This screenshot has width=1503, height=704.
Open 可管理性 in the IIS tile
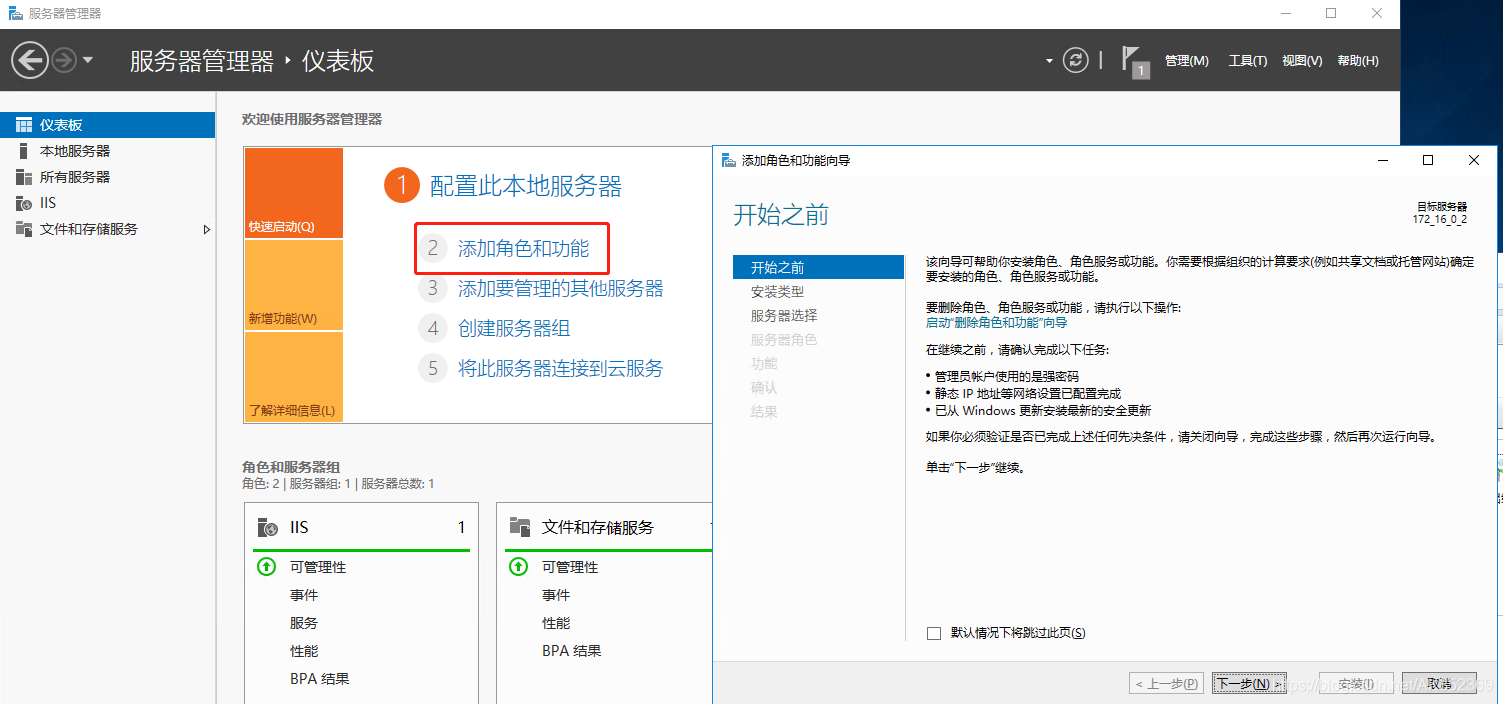[318, 567]
